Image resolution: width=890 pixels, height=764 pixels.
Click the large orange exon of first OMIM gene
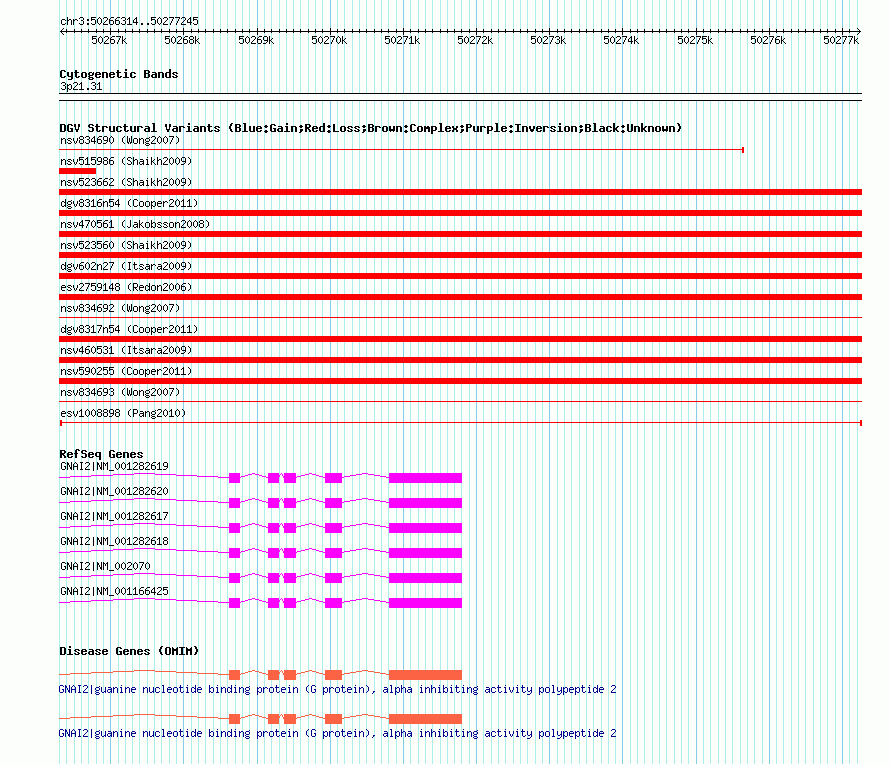(x=425, y=675)
